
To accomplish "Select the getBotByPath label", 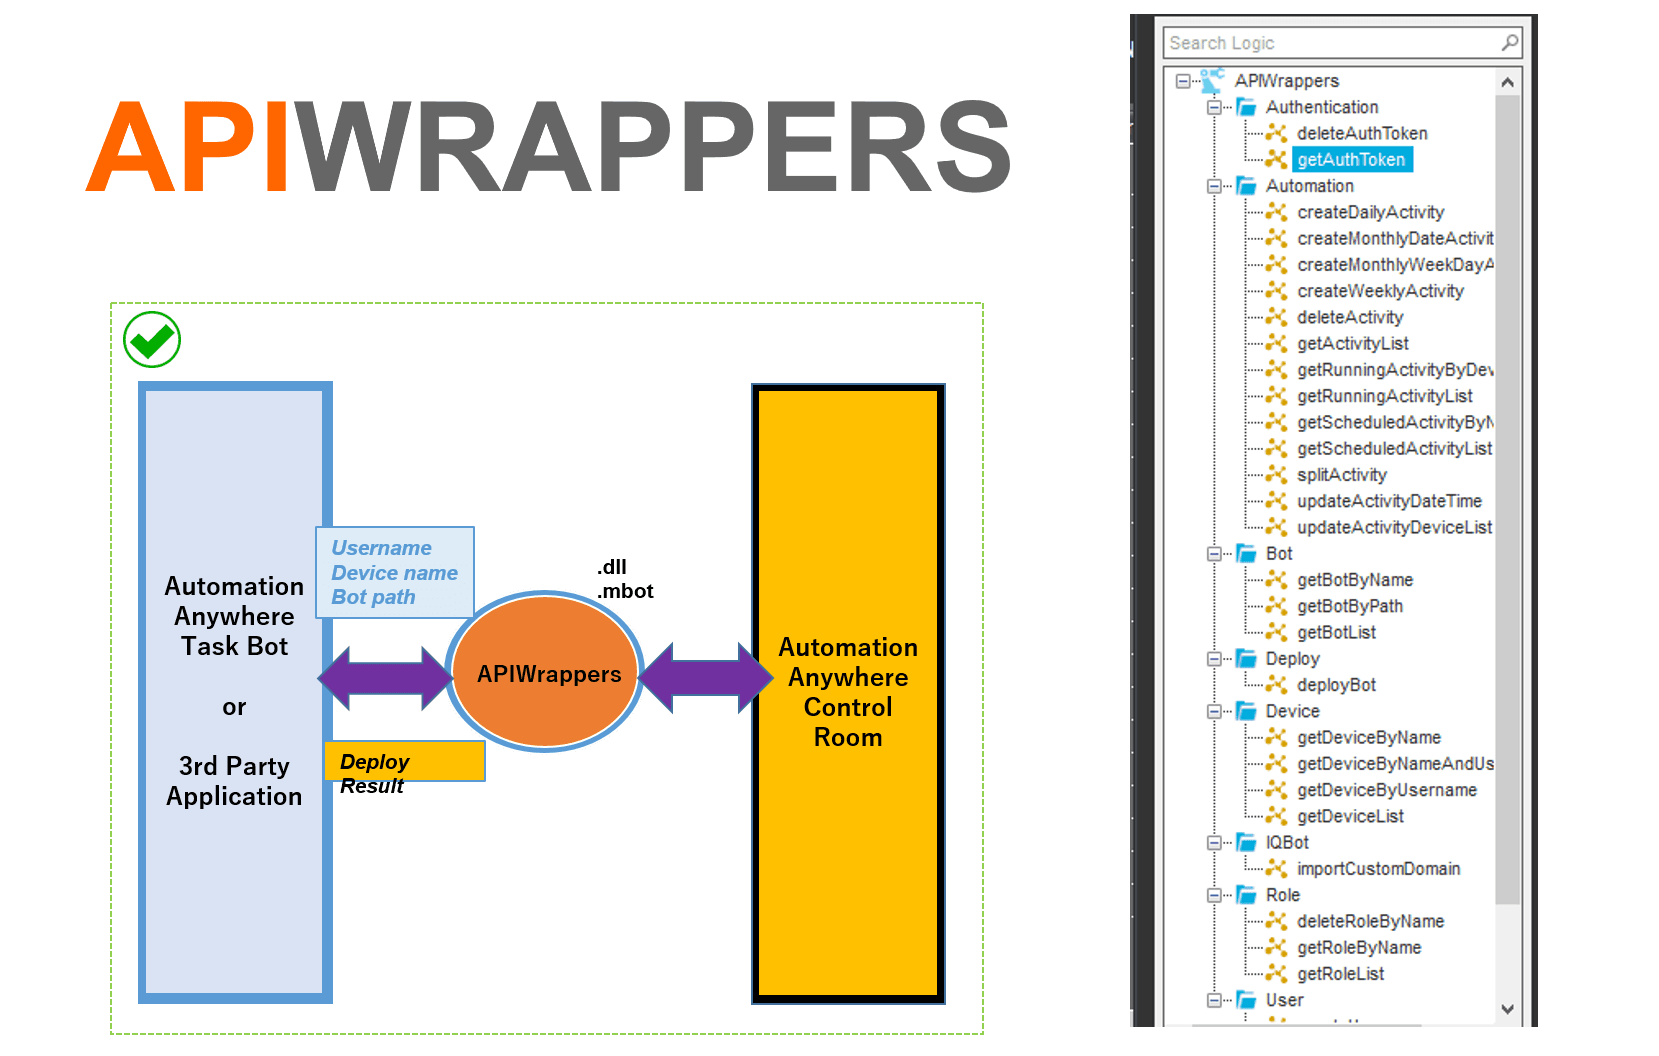I will tap(1350, 606).
